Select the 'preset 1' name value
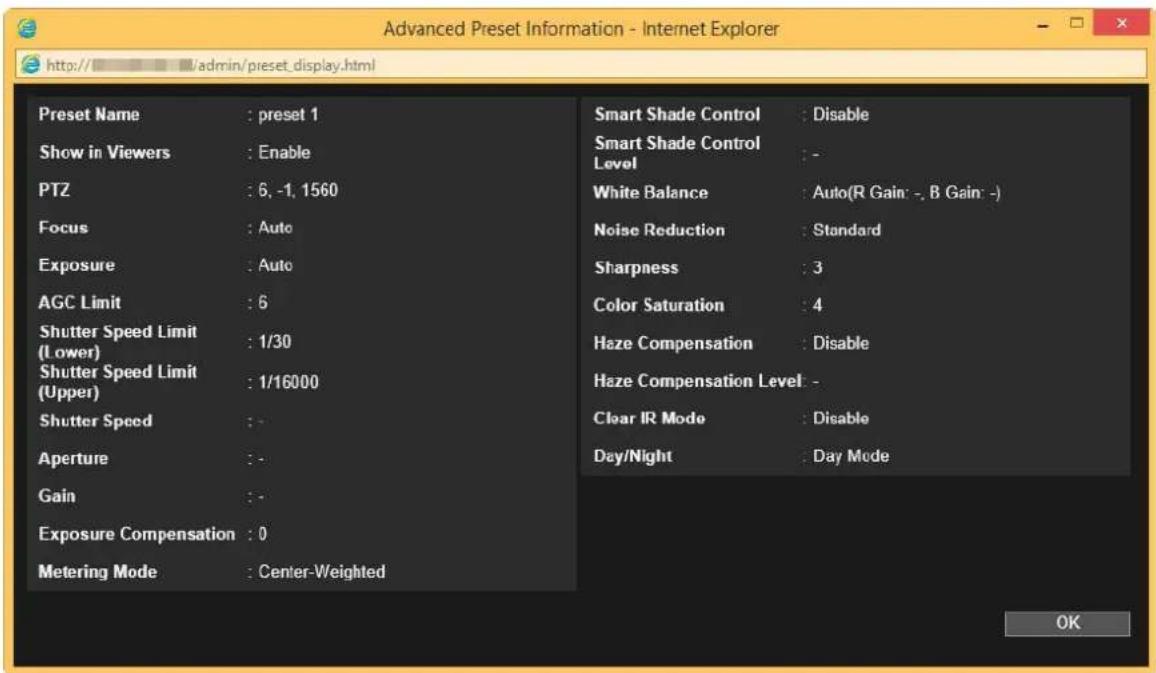 [x=288, y=115]
